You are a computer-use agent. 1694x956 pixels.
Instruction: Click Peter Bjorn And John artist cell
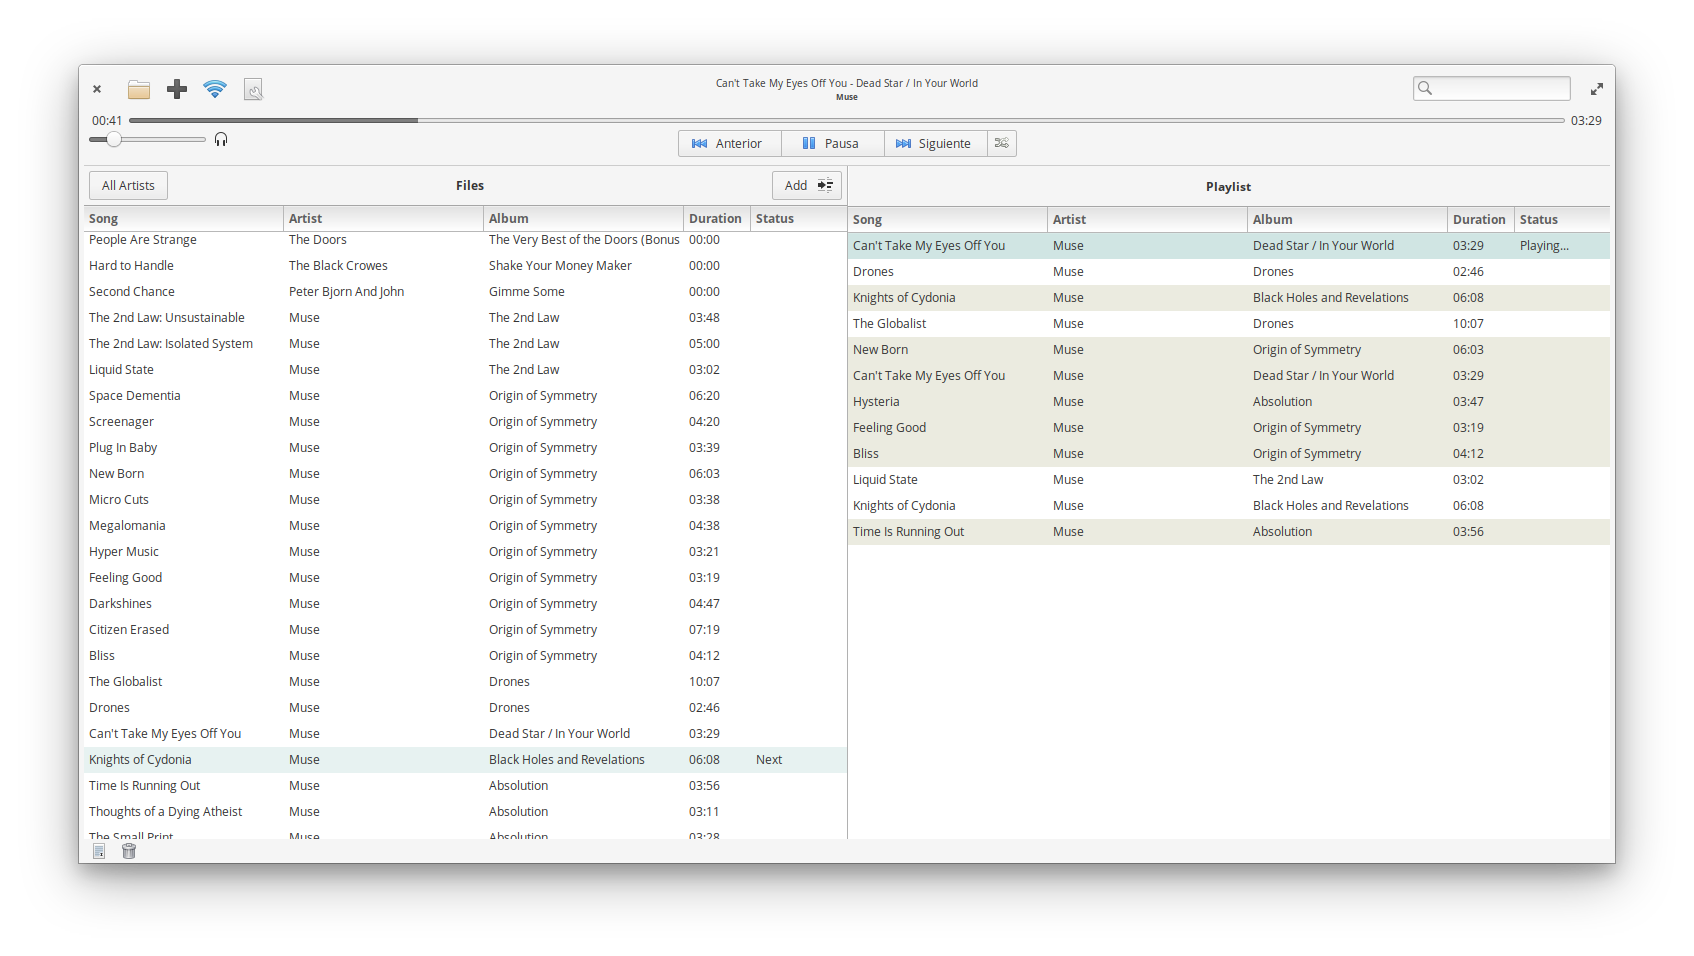(346, 291)
